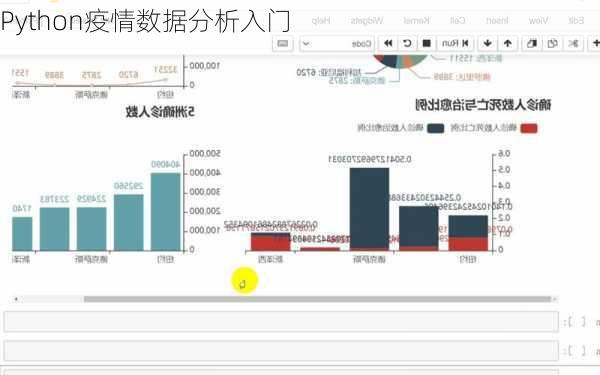
Task: Click the Python疫情数据分析入门 title text
Action: click(x=145, y=21)
